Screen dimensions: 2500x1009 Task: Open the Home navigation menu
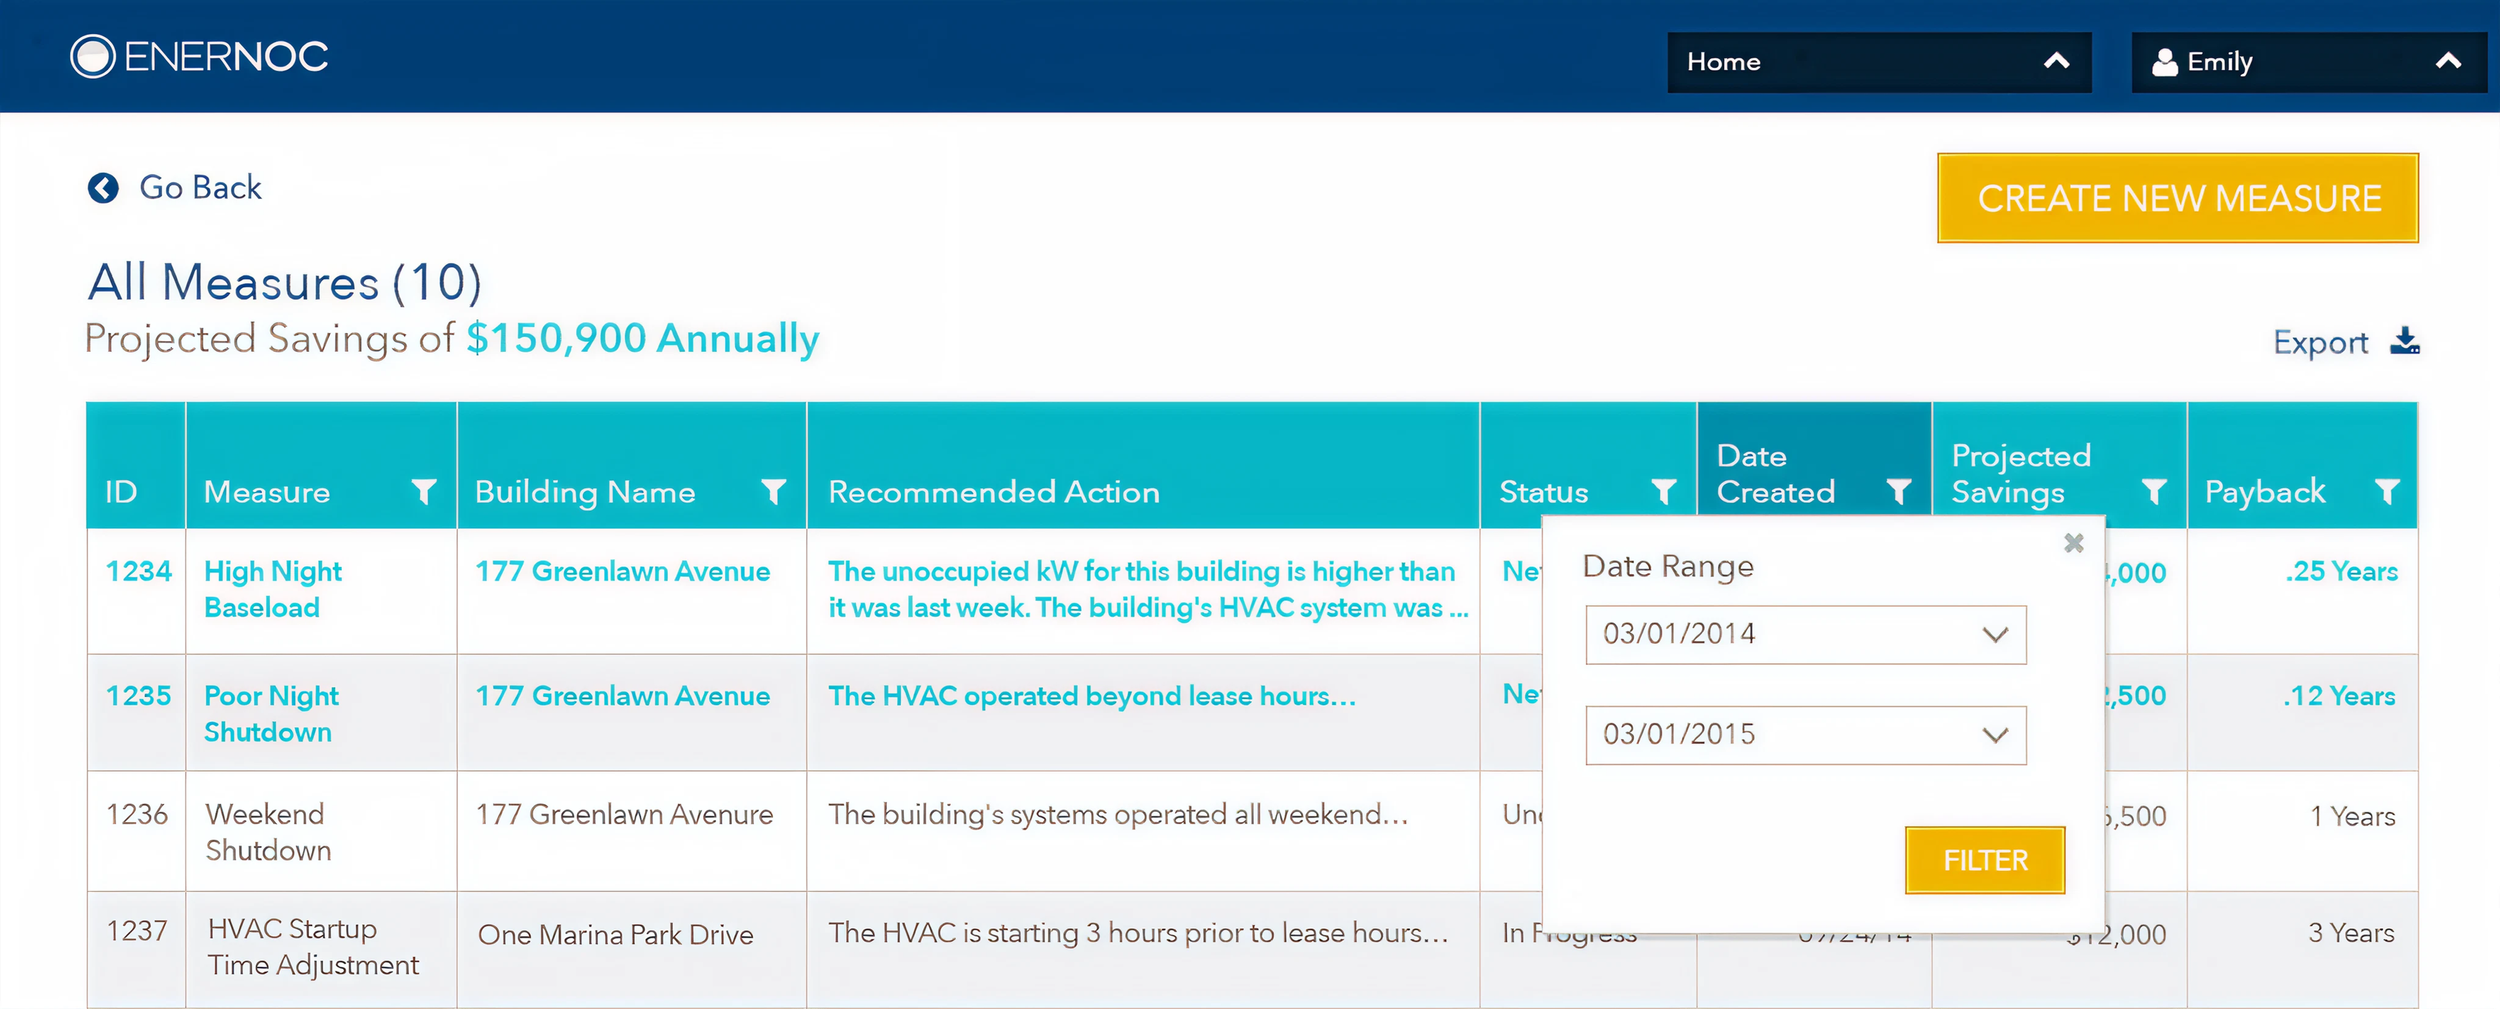(1879, 62)
